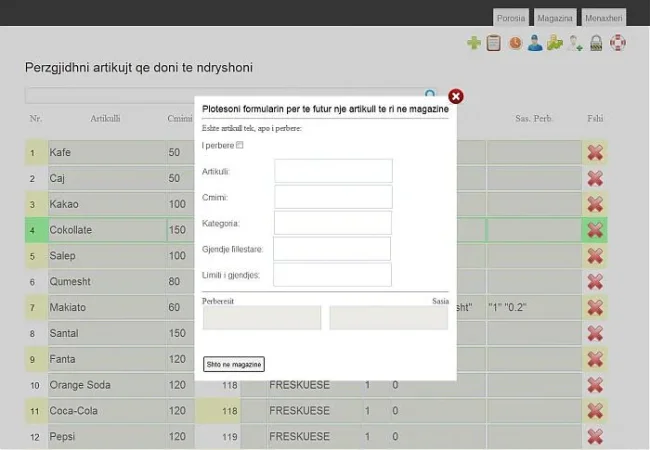Click the lifebuoy help icon
The width and height of the screenshot is (650, 450).
click(x=618, y=43)
